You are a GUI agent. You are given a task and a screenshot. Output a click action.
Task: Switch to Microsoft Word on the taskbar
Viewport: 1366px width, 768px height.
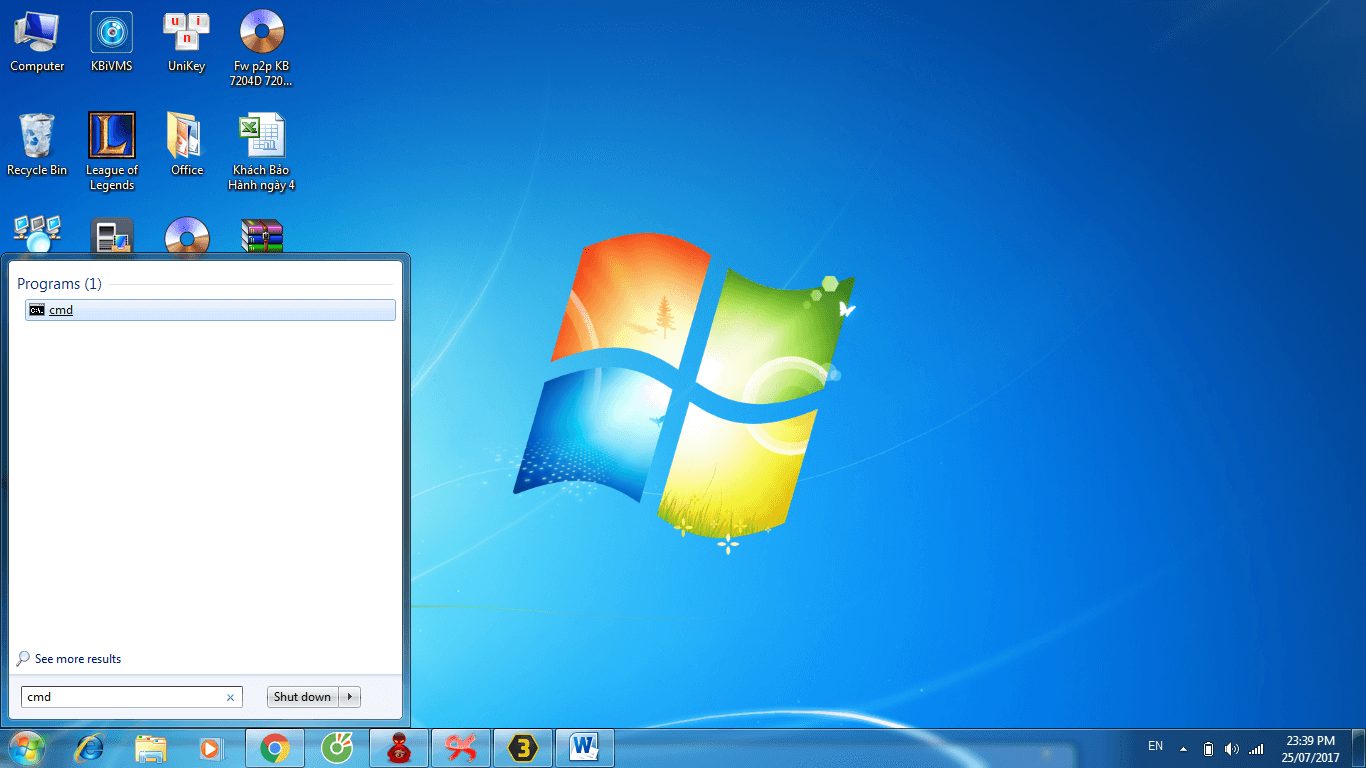pyautogui.click(x=584, y=748)
